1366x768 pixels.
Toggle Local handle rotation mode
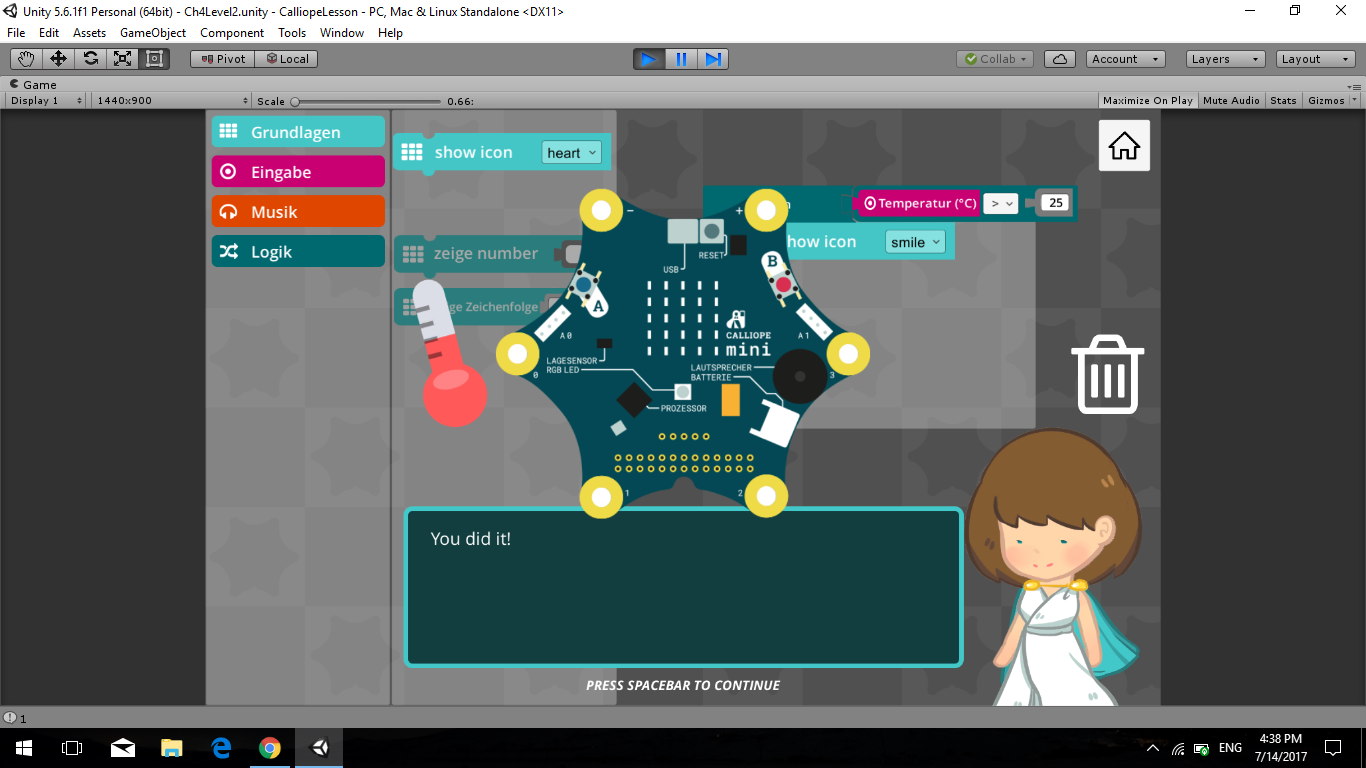(286, 59)
